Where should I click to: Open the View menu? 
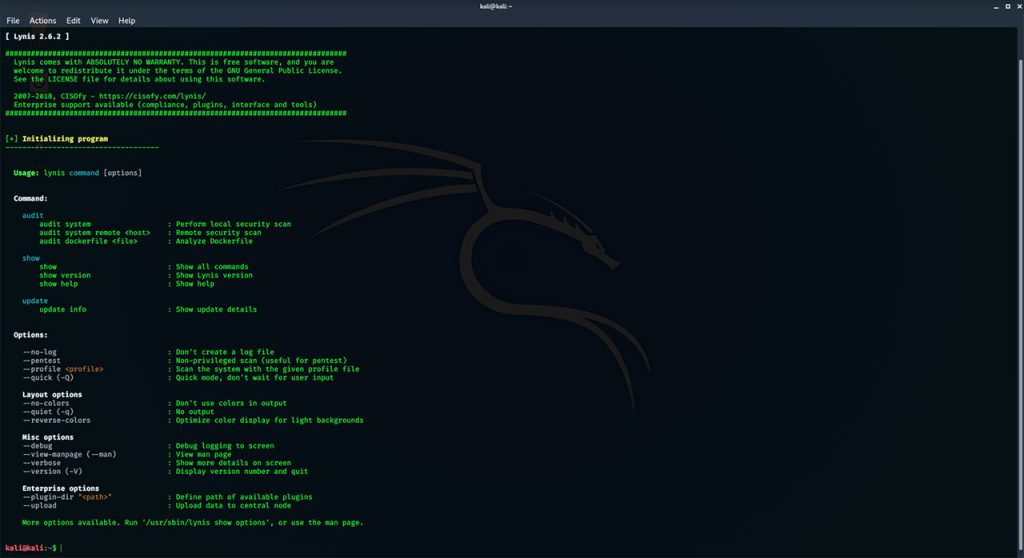click(99, 21)
